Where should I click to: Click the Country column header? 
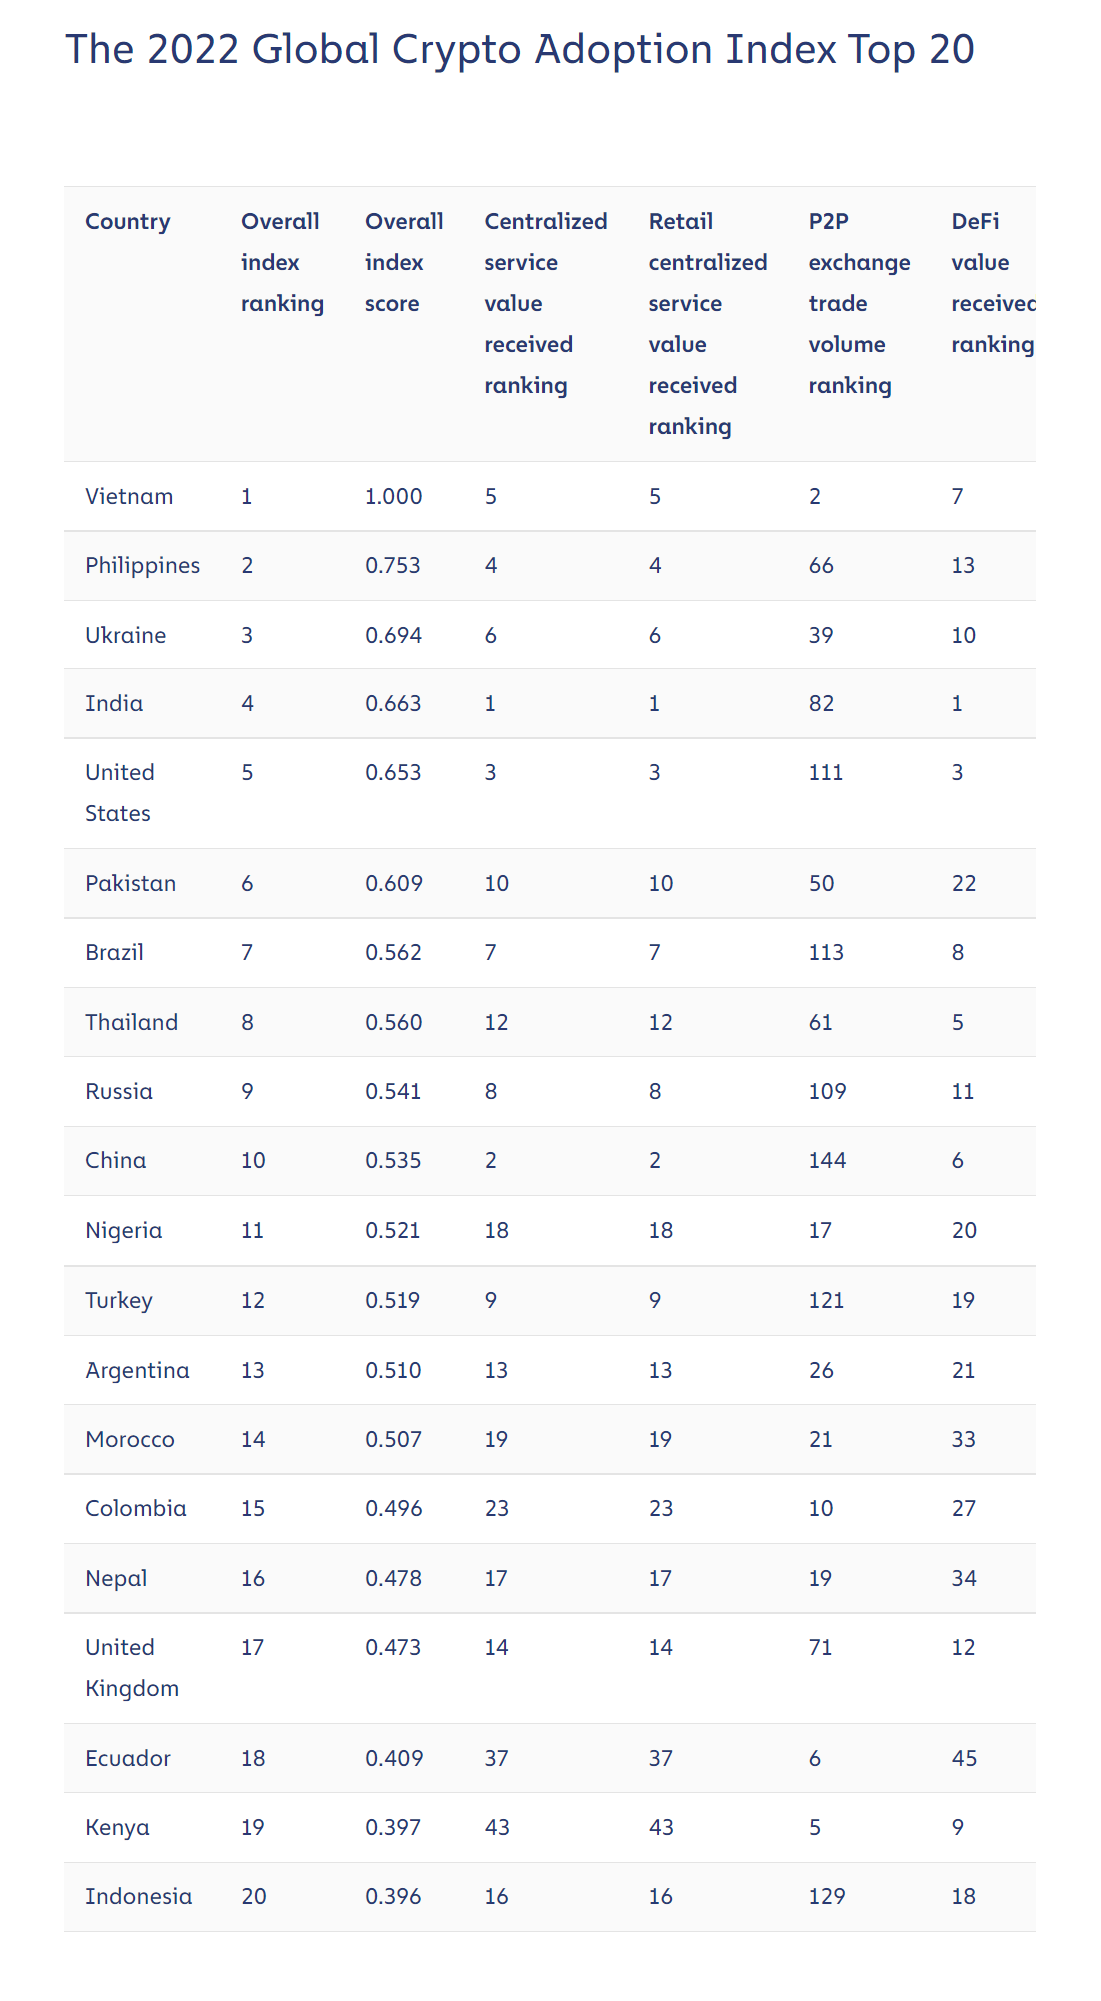127,222
